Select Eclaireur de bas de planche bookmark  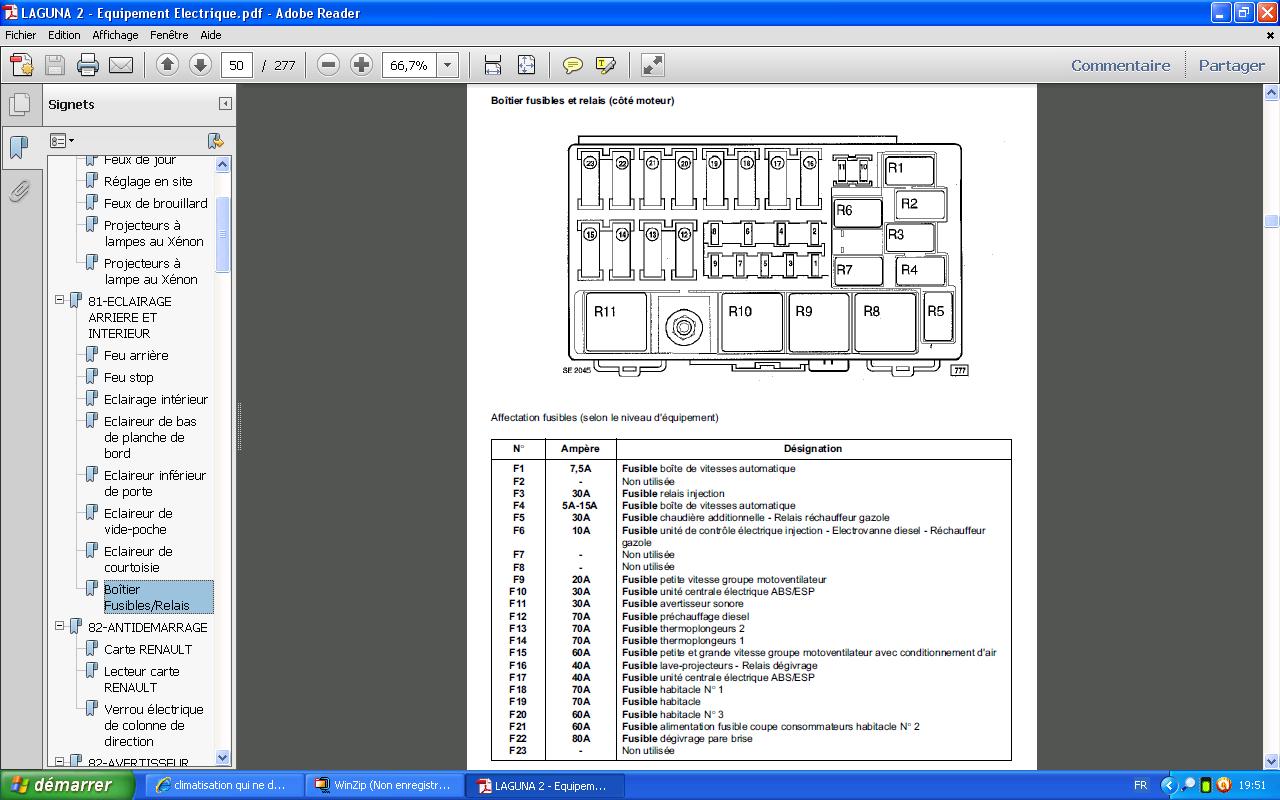(150, 437)
